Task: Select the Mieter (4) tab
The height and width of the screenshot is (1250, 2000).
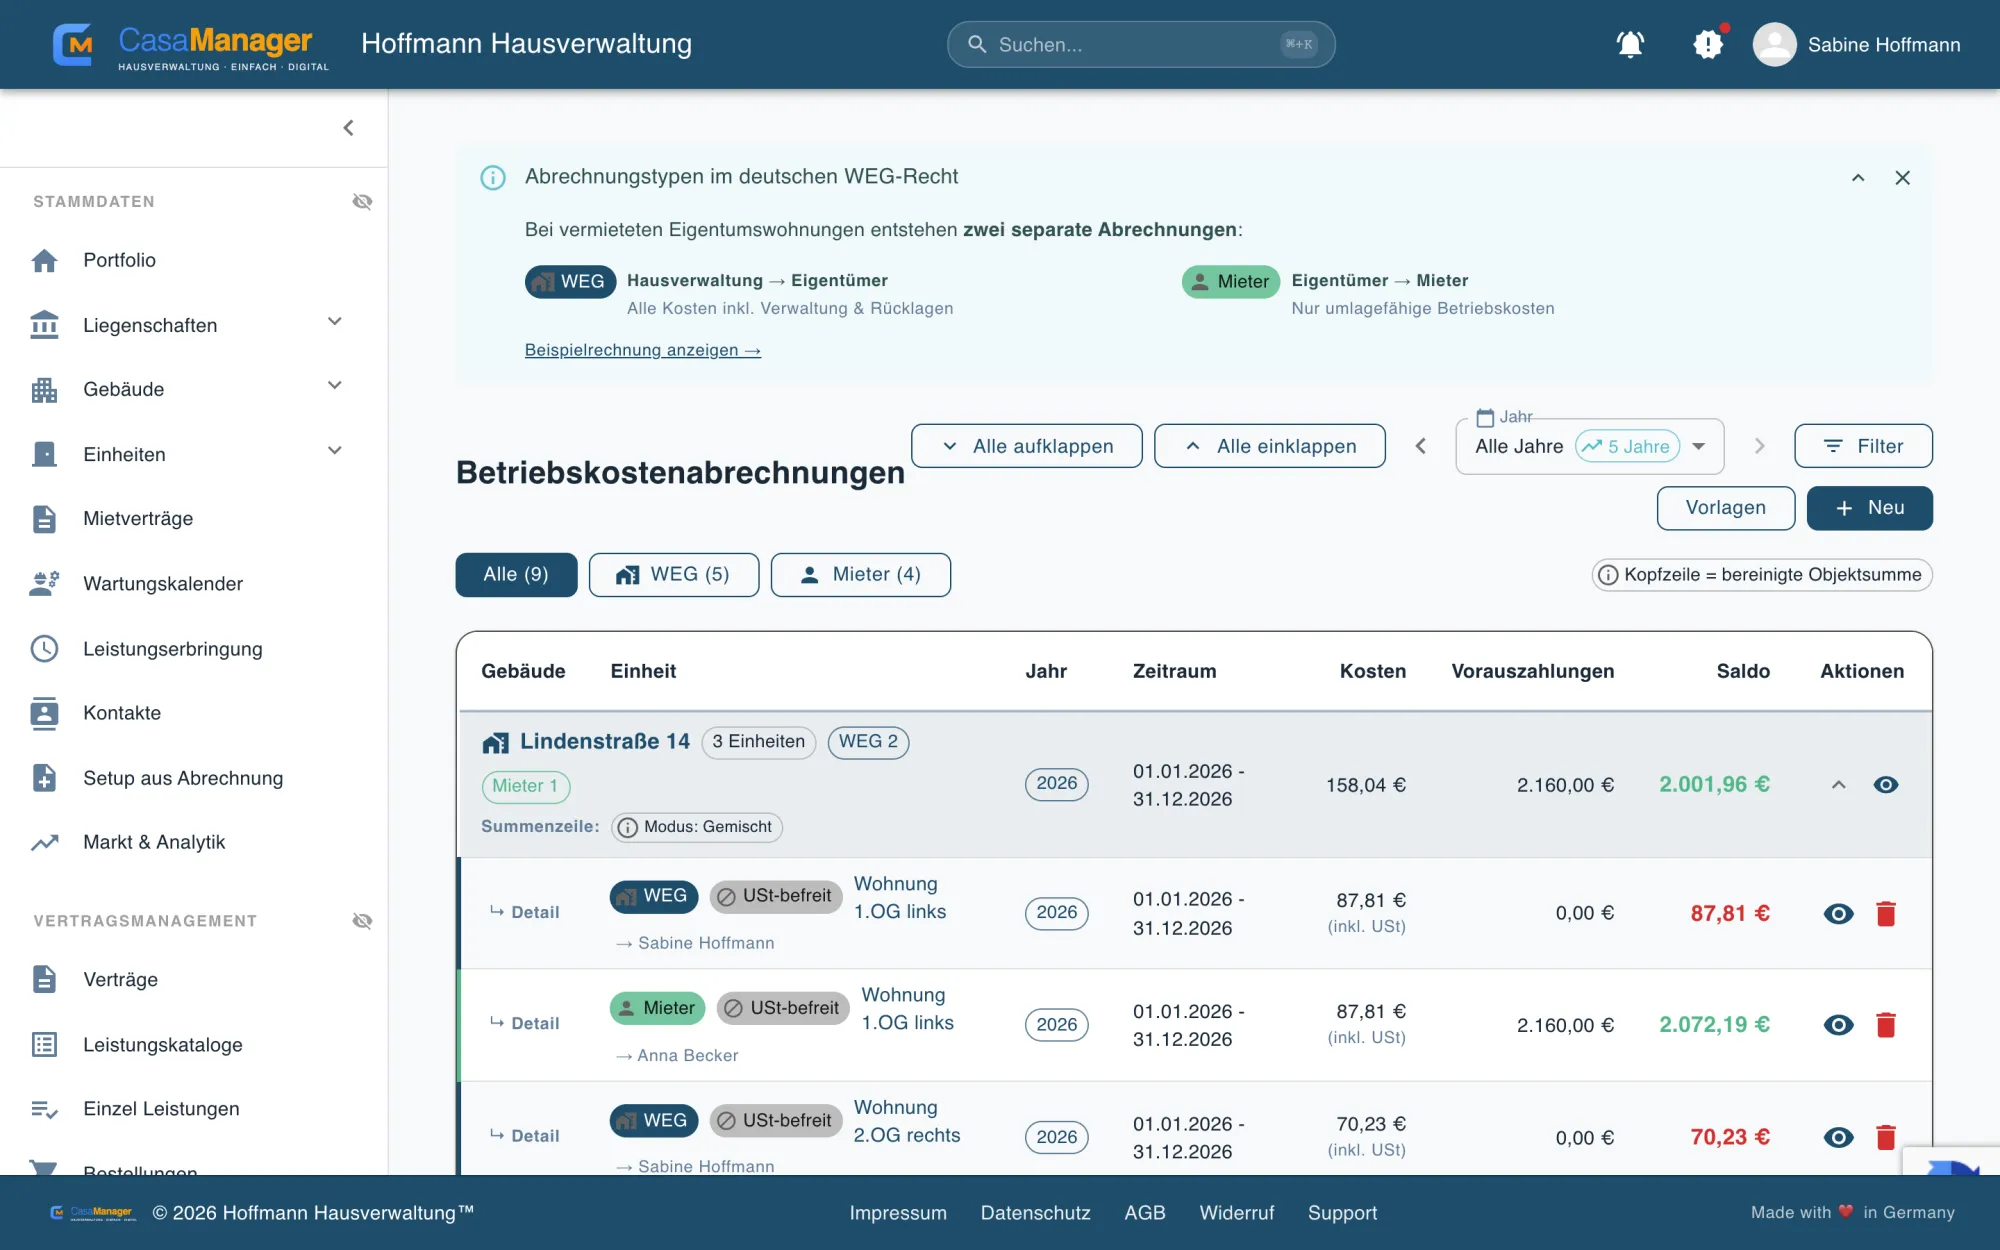Action: coord(861,575)
